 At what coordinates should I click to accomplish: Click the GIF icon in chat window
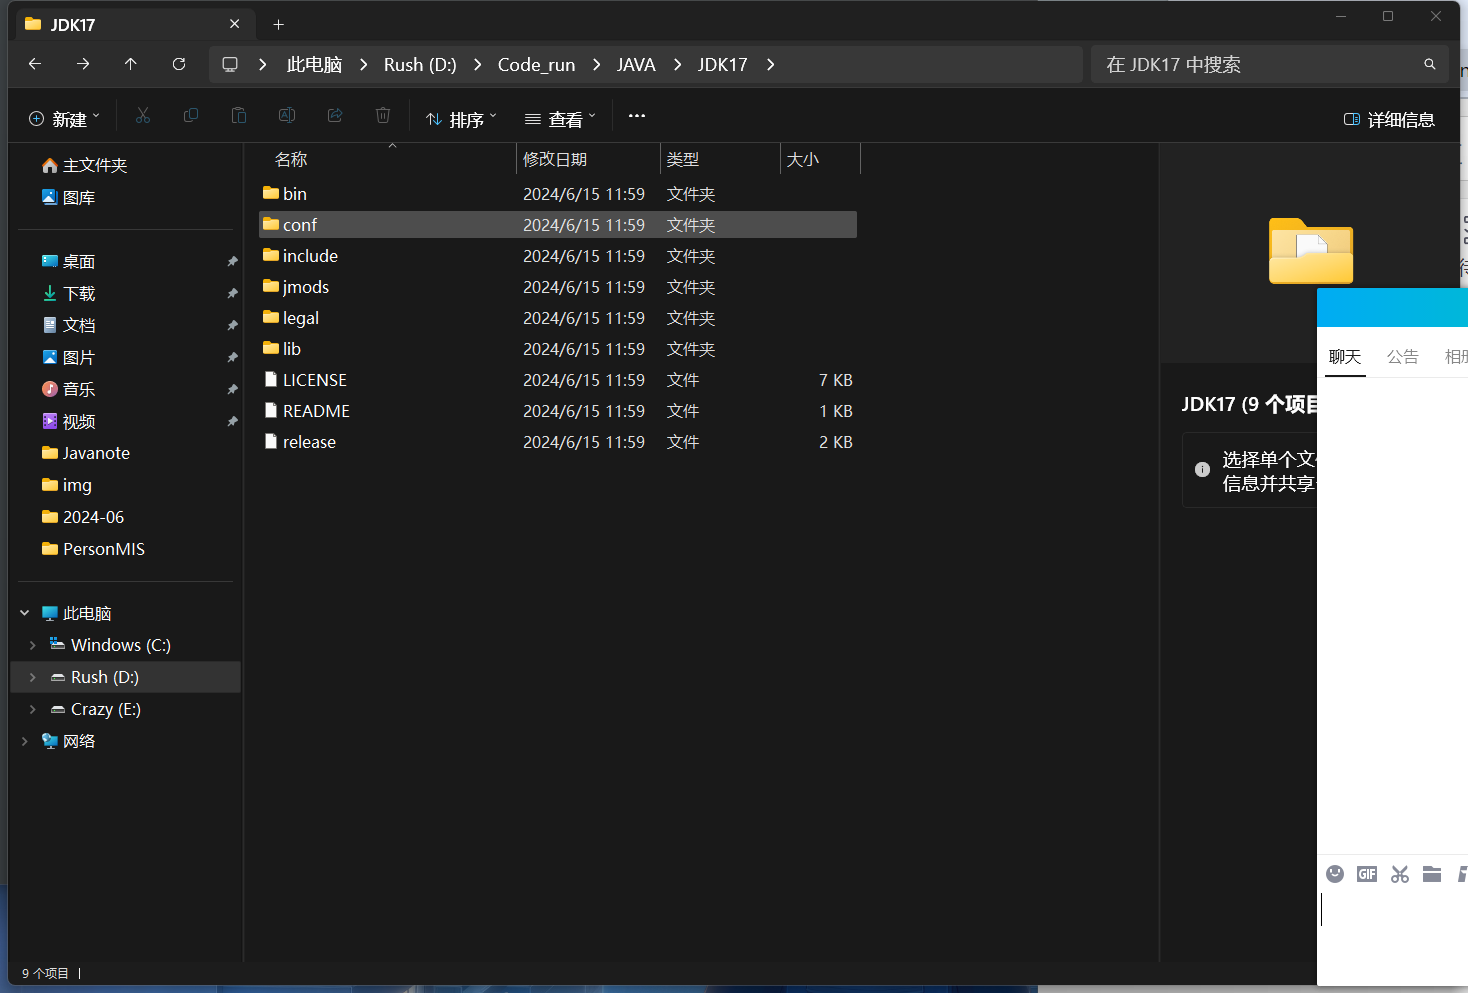tap(1367, 874)
